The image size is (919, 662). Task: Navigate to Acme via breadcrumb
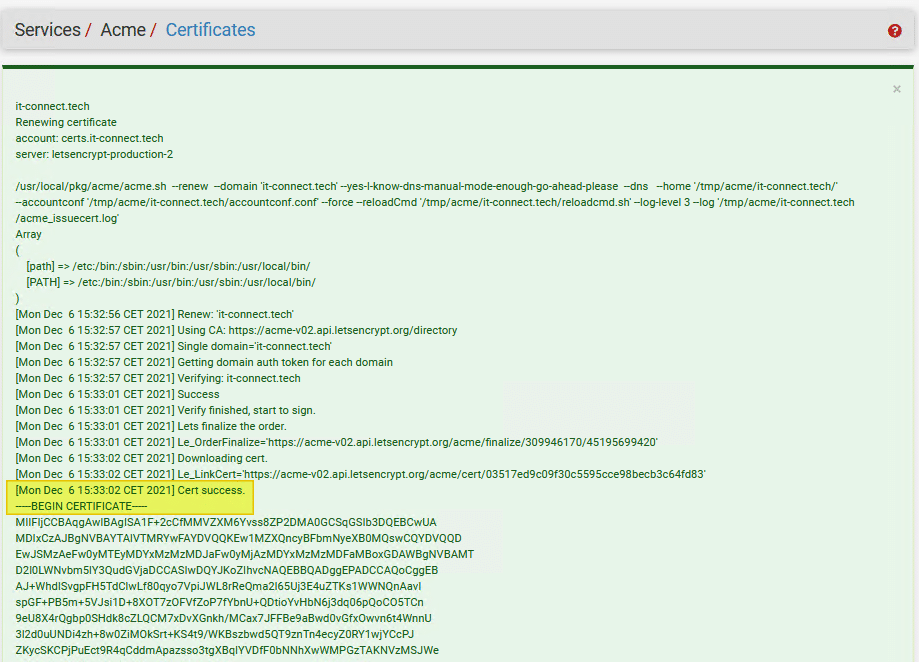pyautogui.click(x=122, y=30)
